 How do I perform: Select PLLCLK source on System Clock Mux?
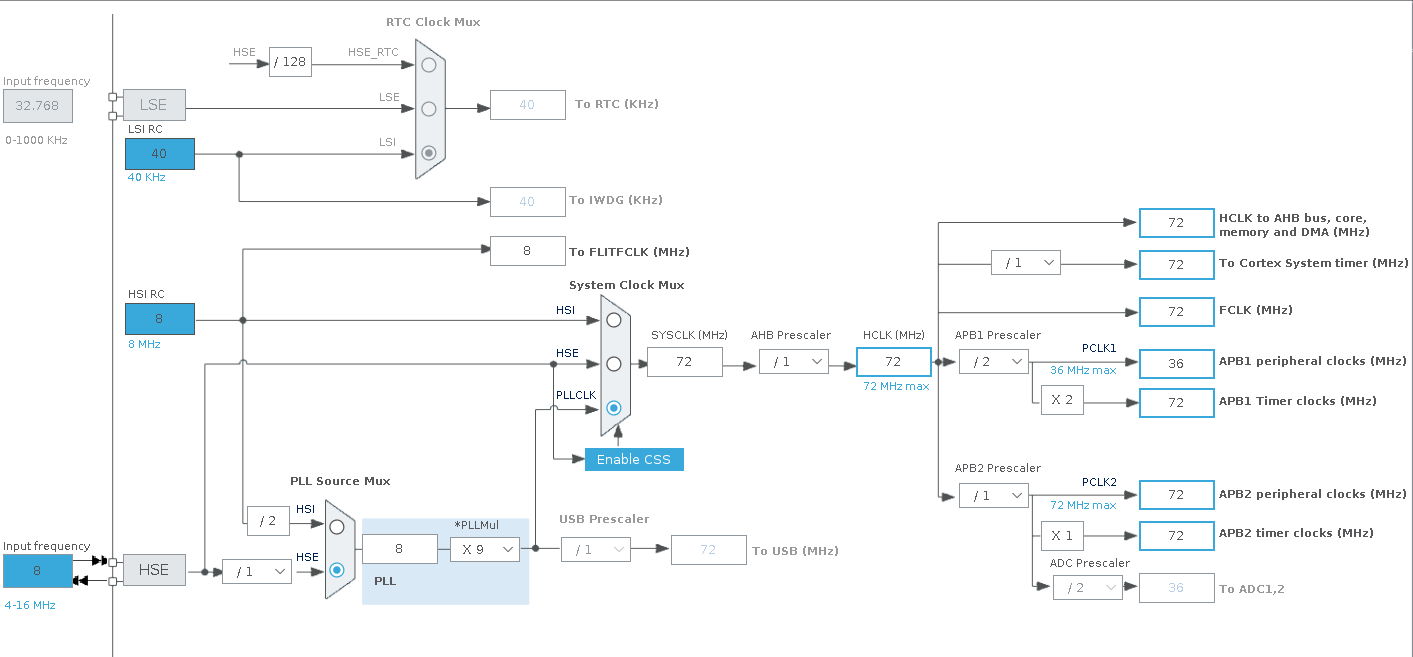click(613, 408)
